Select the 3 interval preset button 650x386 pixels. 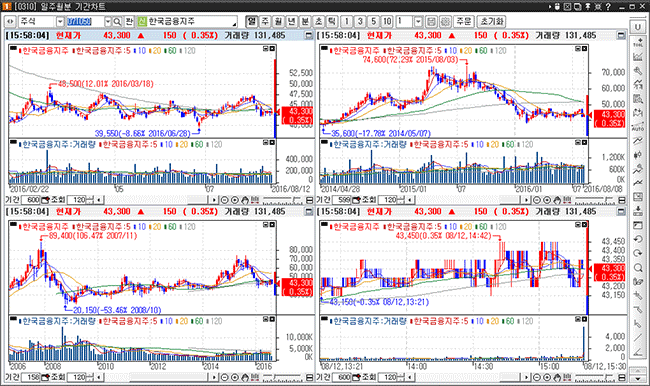[x=360, y=22]
